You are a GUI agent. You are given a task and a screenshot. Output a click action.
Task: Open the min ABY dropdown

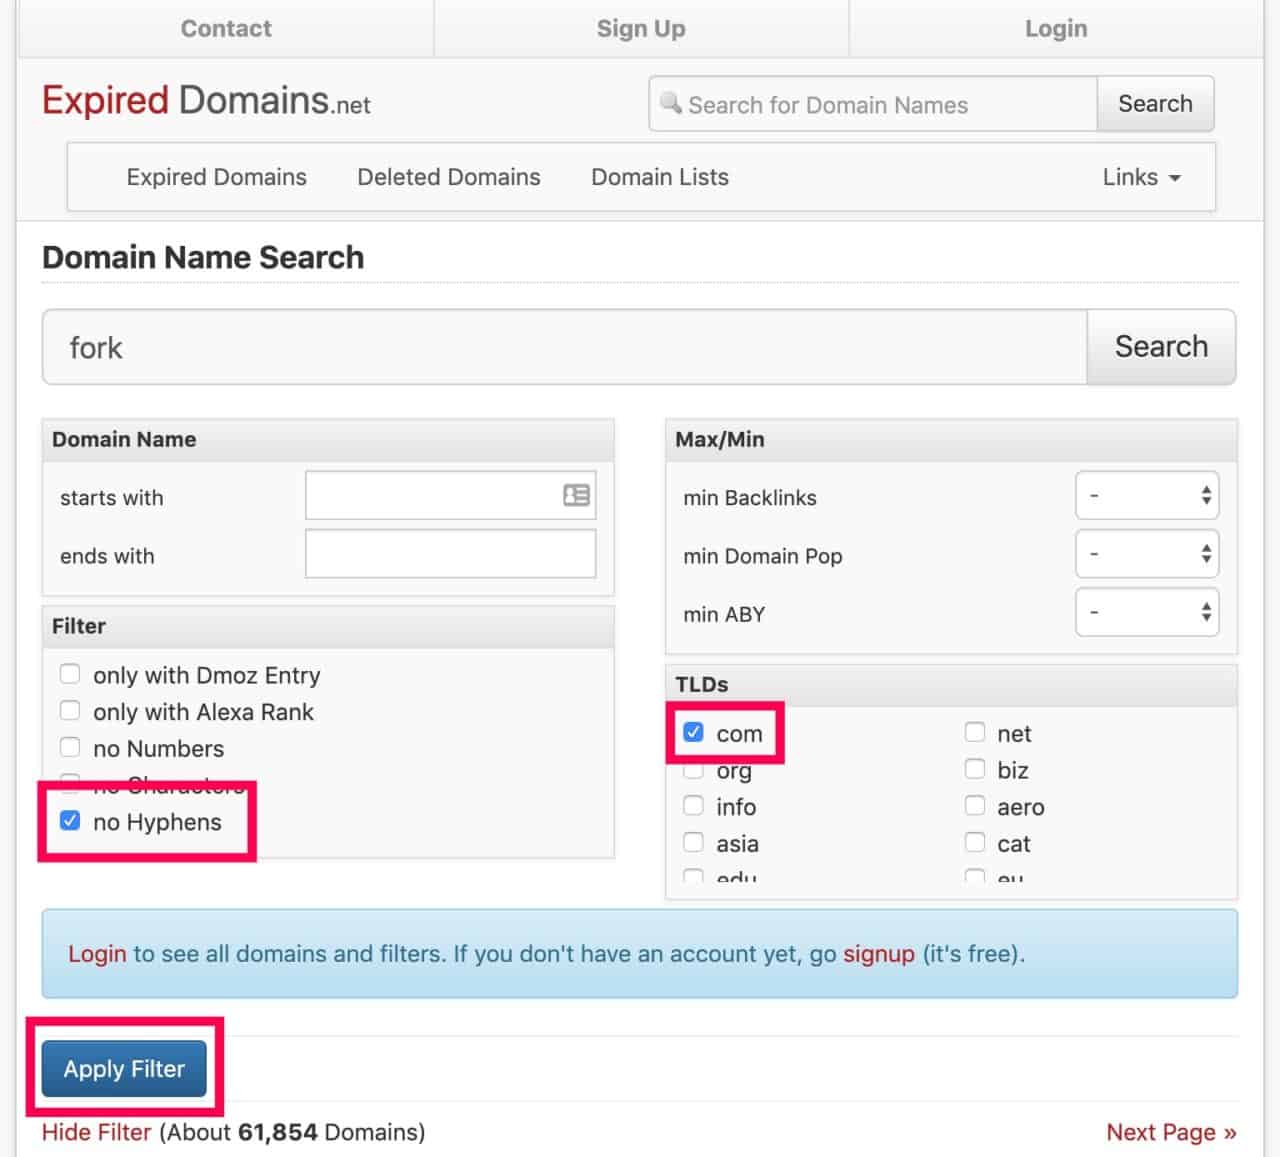(x=1147, y=613)
